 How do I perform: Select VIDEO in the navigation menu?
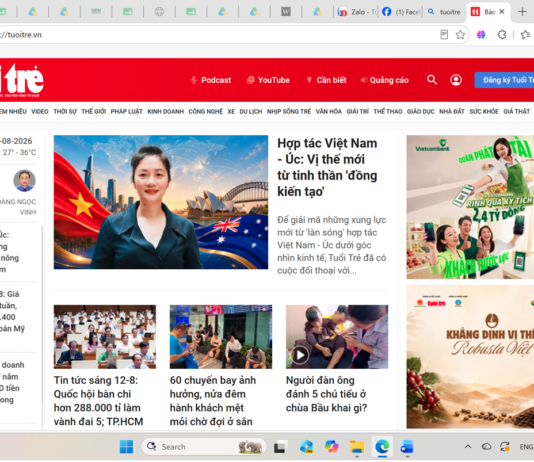[40, 111]
